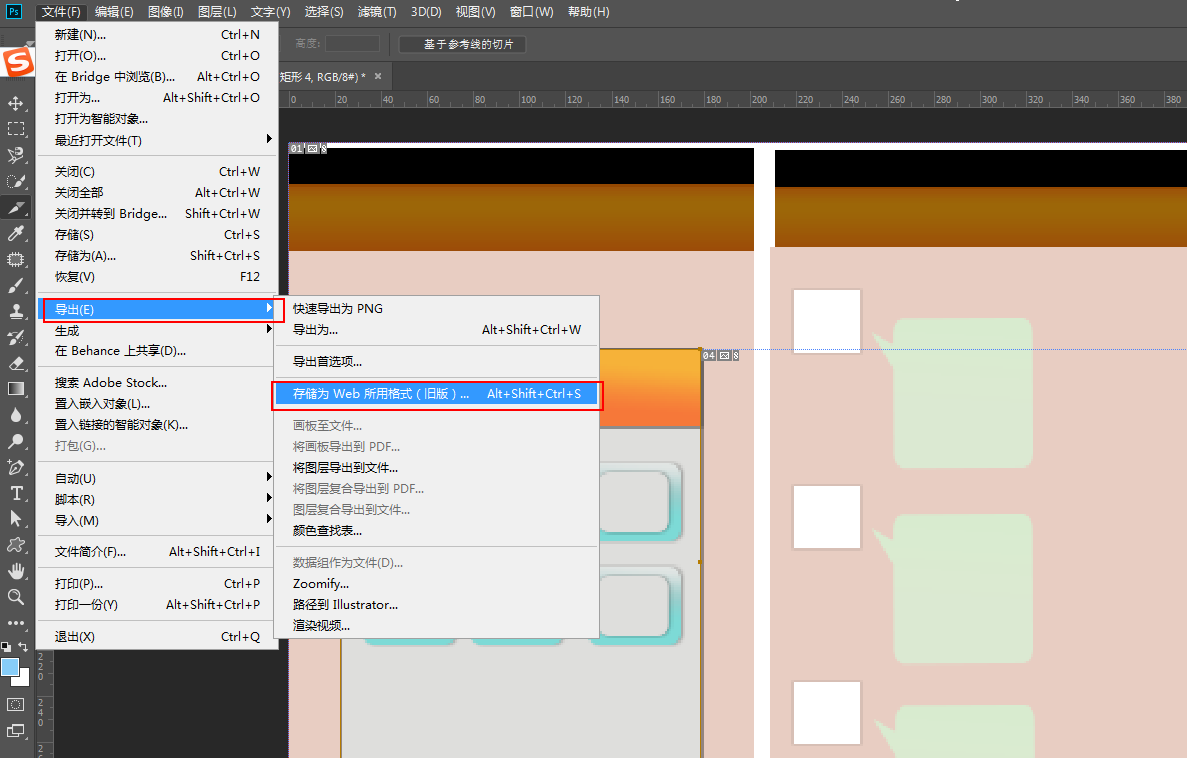Click the 高度 input field
Viewport: 1187px width, 758px height.
tap(352, 44)
